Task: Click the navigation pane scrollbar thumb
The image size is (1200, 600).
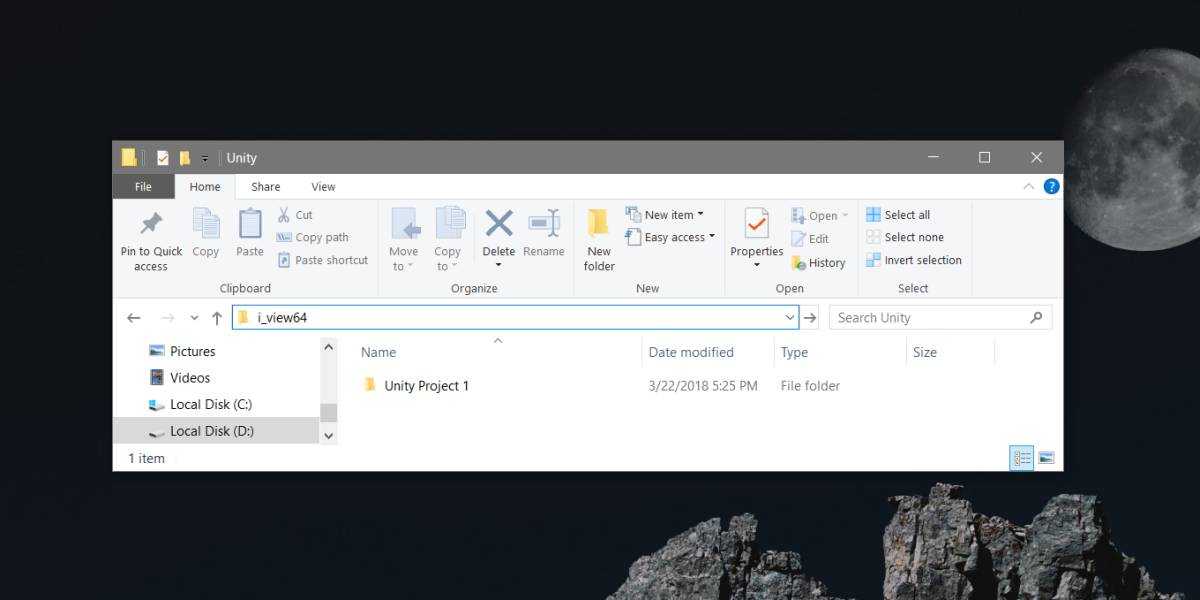Action: 329,413
